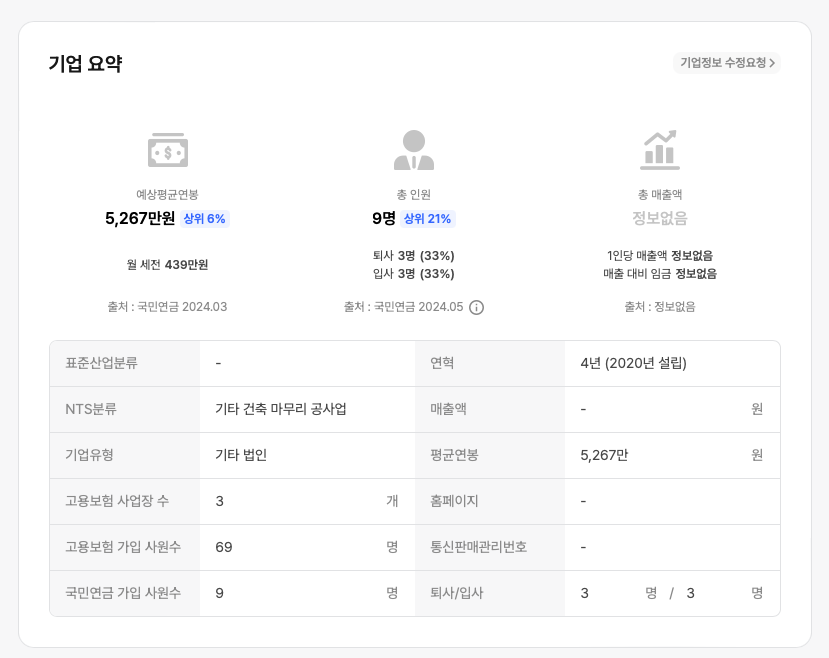The width and height of the screenshot is (829, 658).
Task: Click the 총 매출액 정보없음 value
Action: tap(660, 218)
